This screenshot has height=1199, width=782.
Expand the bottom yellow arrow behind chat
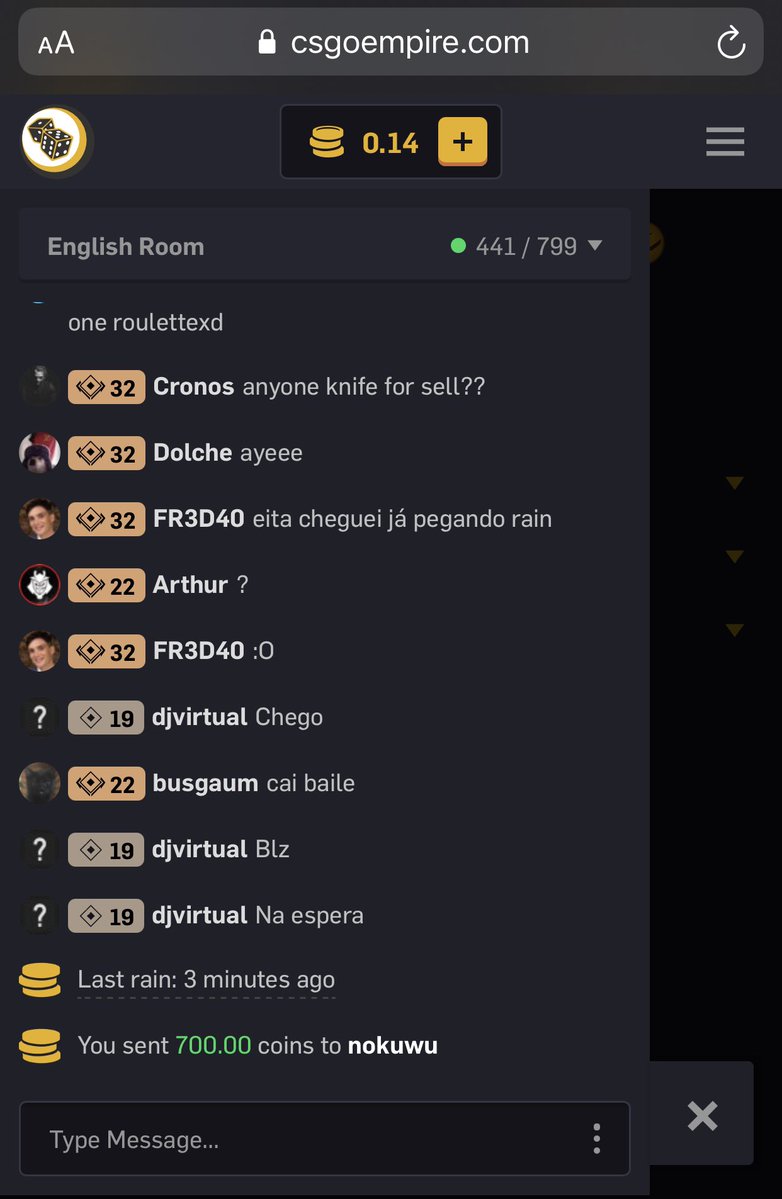pyautogui.click(x=735, y=630)
